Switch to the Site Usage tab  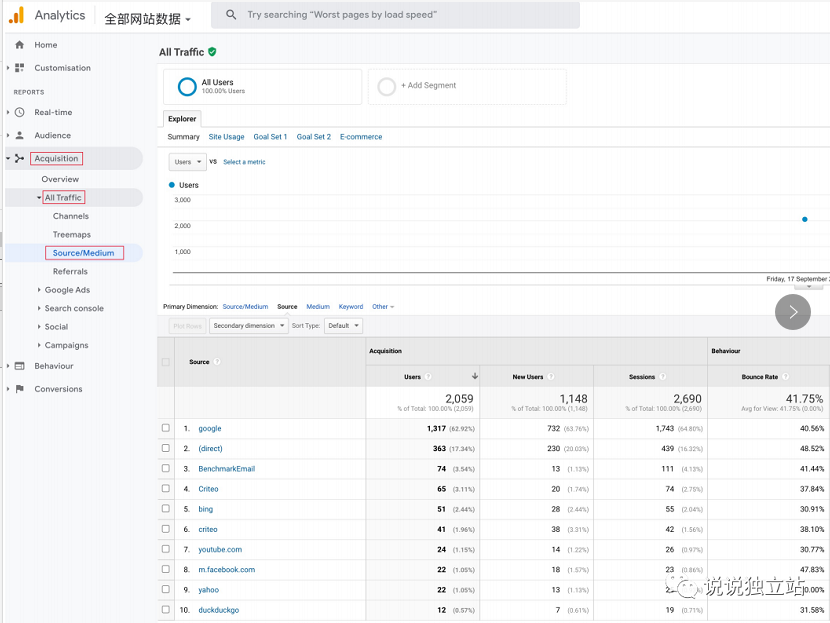pos(226,137)
